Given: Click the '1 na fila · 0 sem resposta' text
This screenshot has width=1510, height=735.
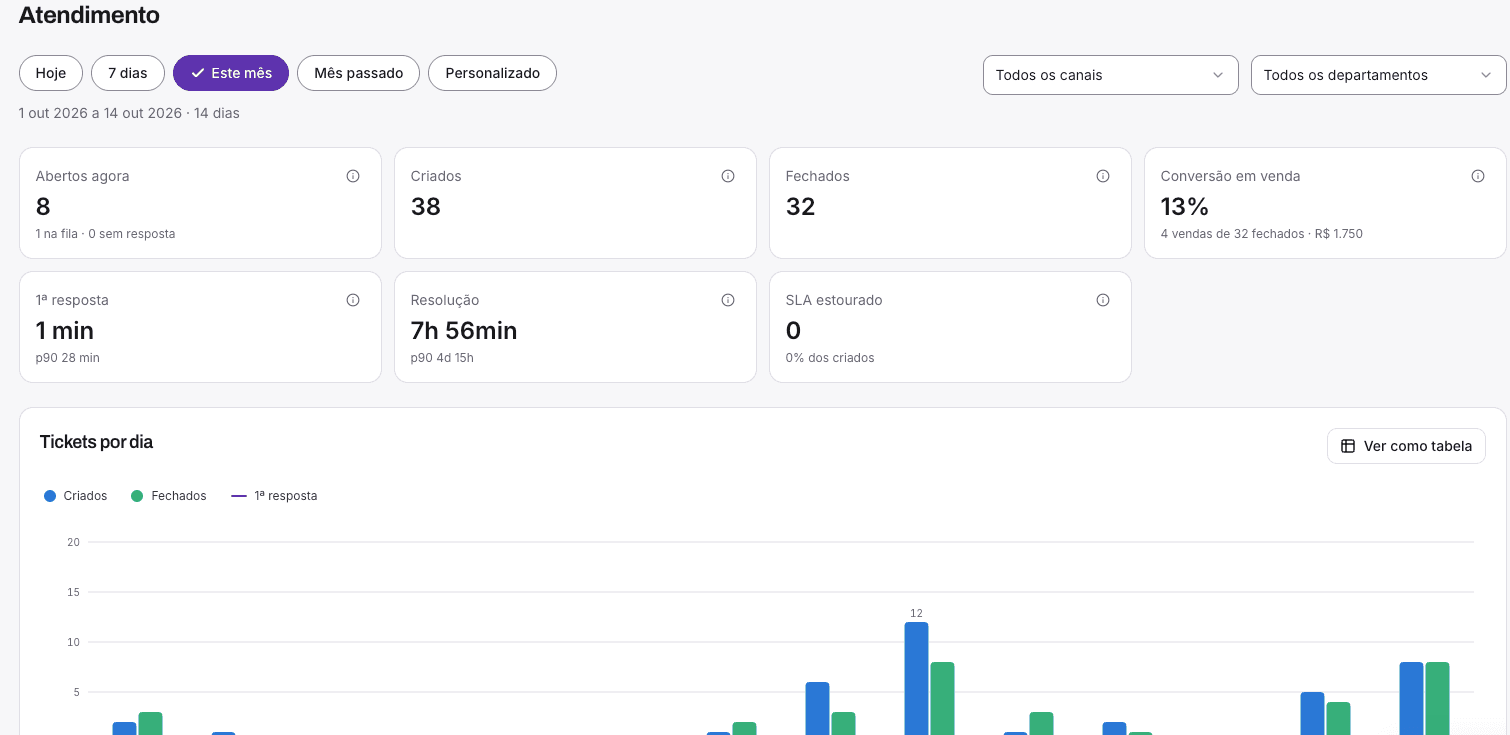Looking at the screenshot, I should click(x=105, y=234).
